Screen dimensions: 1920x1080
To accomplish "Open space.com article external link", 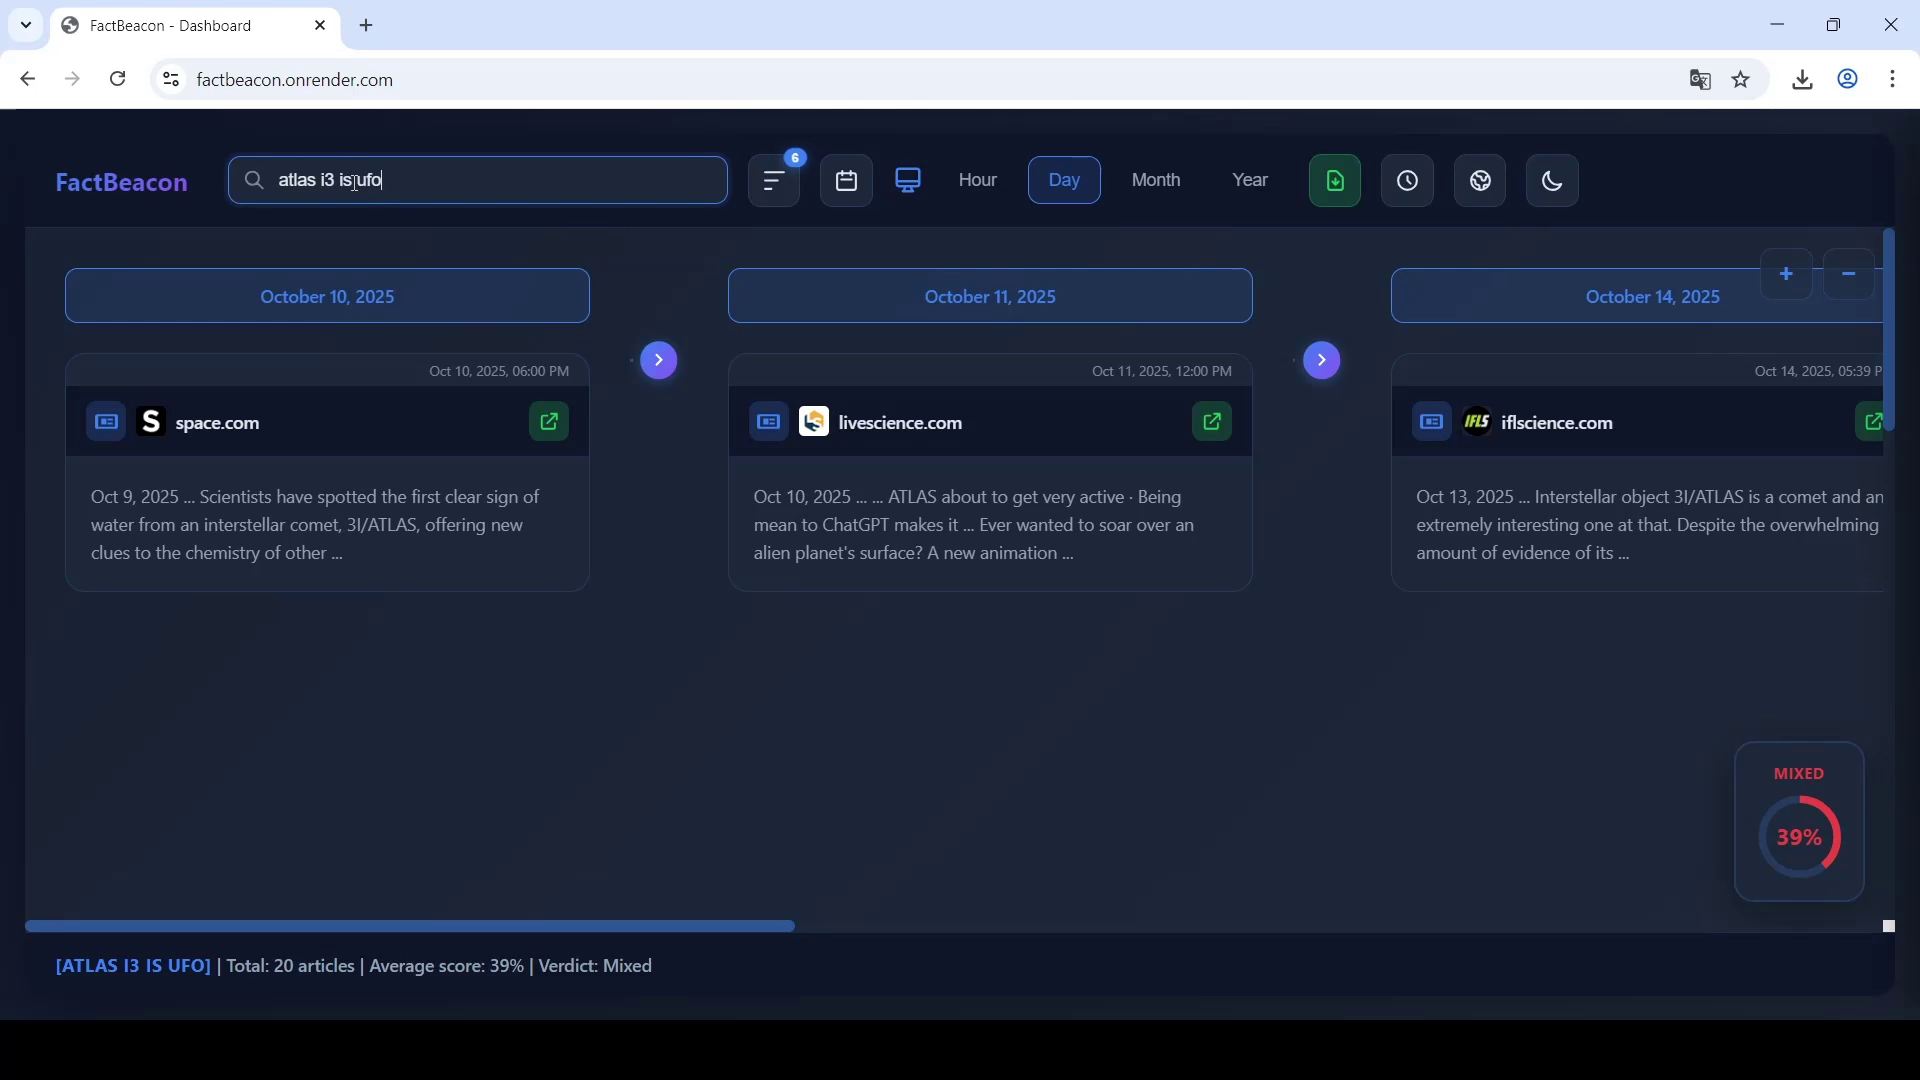I will (x=549, y=422).
